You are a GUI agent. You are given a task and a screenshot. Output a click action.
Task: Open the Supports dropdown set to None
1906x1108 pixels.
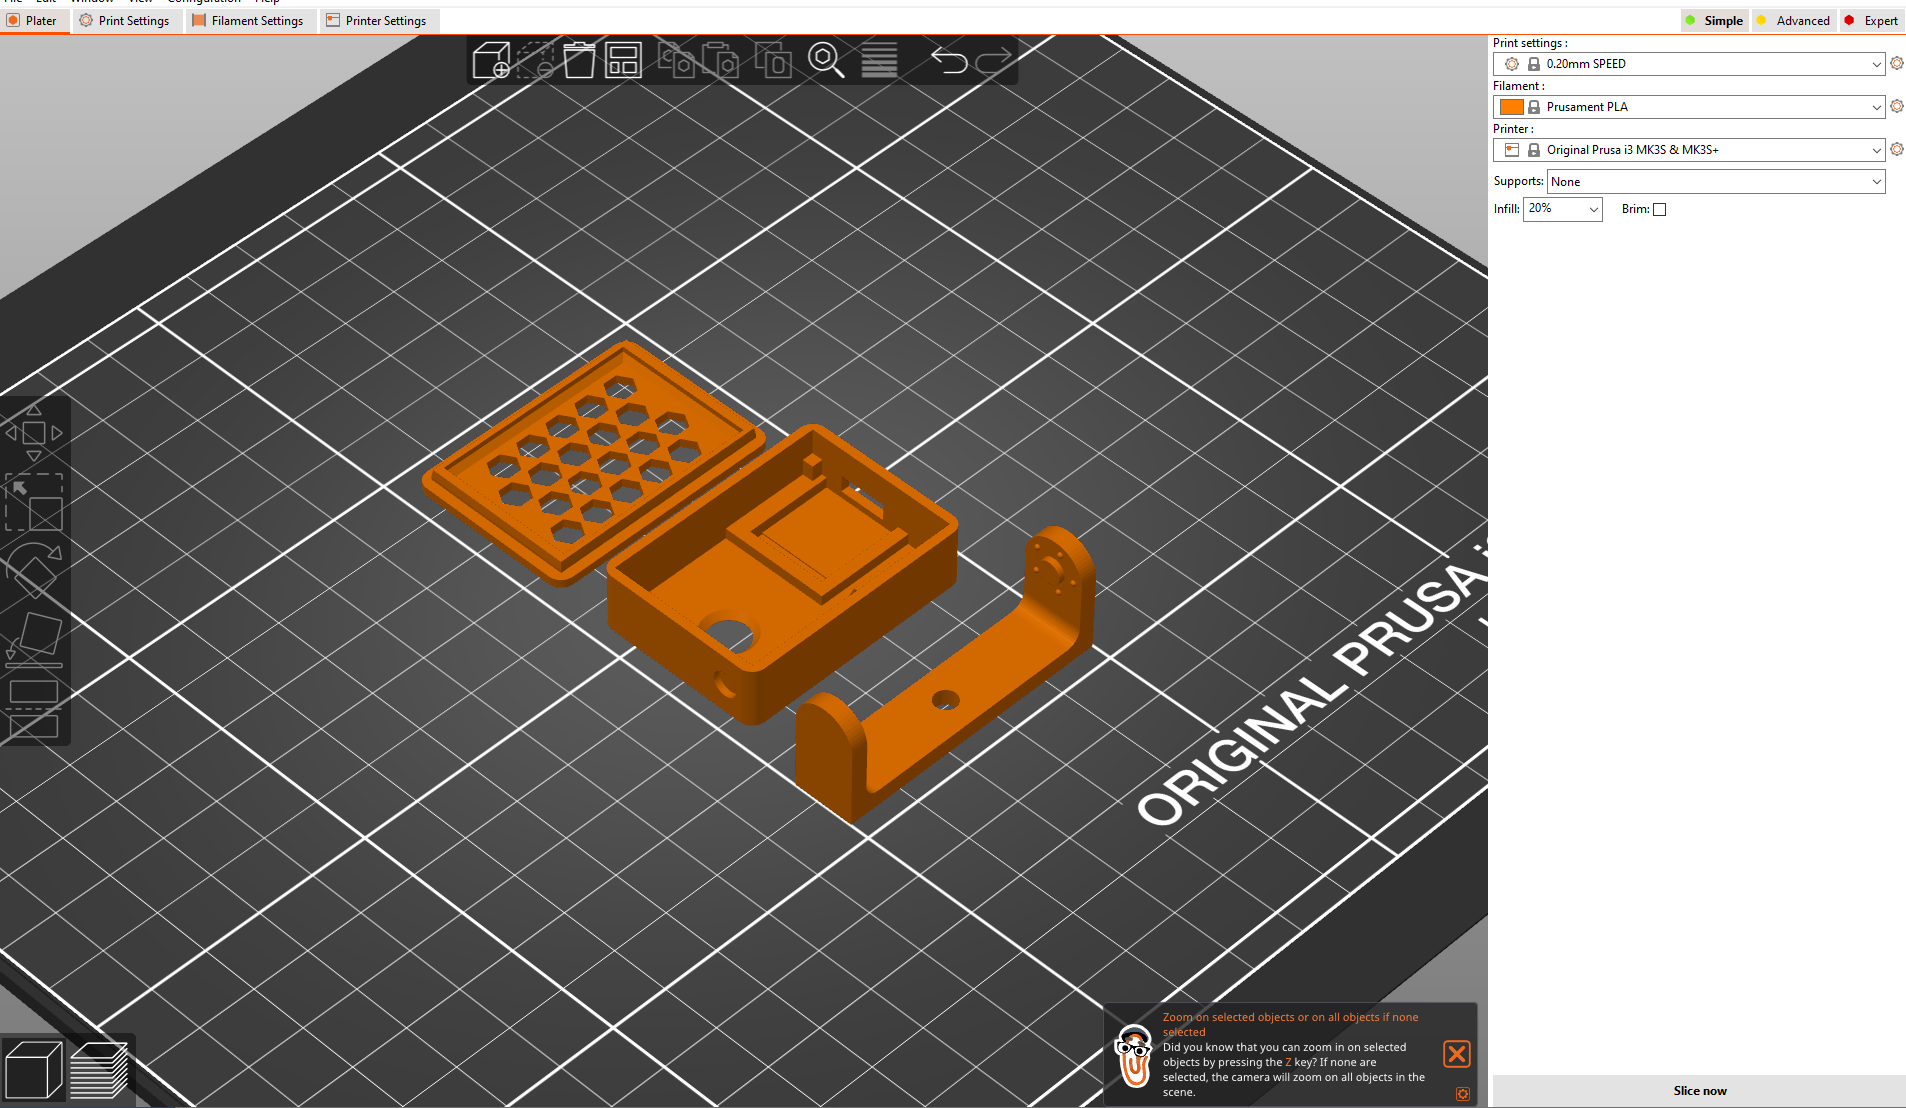[x=1715, y=181]
